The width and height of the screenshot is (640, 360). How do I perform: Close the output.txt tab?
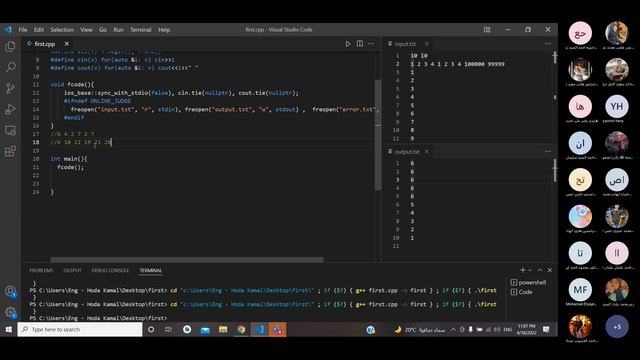coord(427,151)
